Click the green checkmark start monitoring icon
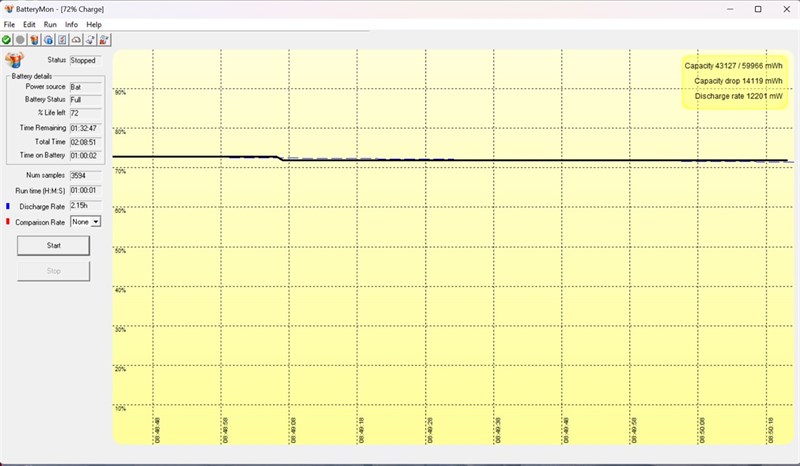 click(x=6, y=40)
